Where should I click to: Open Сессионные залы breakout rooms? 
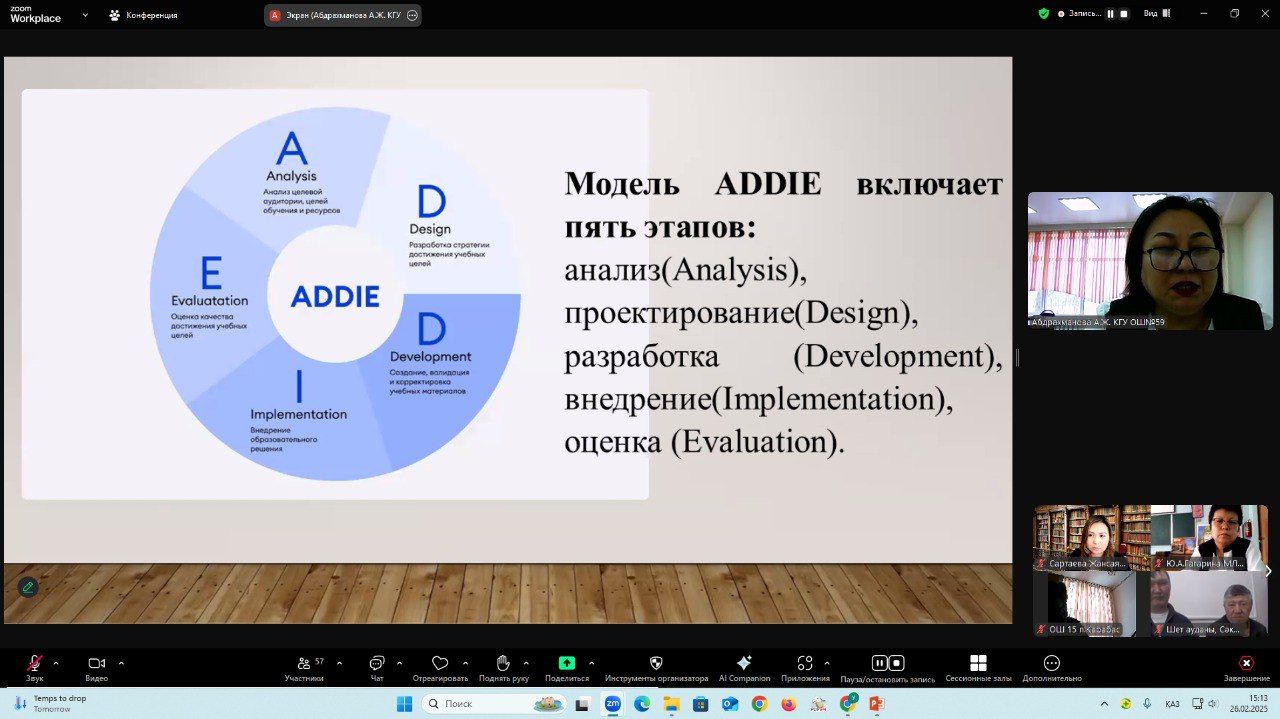(x=978, y=664)
